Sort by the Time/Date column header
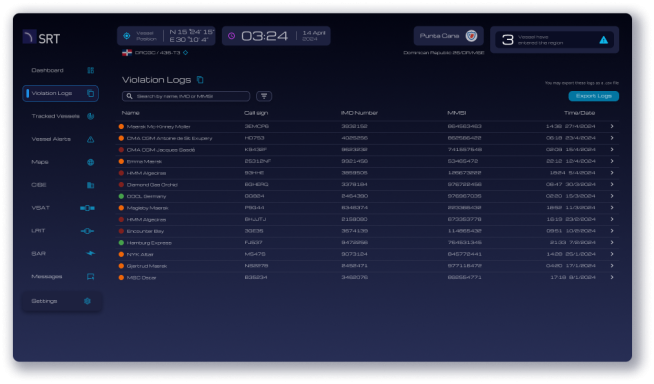The height and width of the screenshot is (384, 654). [579, 113]
